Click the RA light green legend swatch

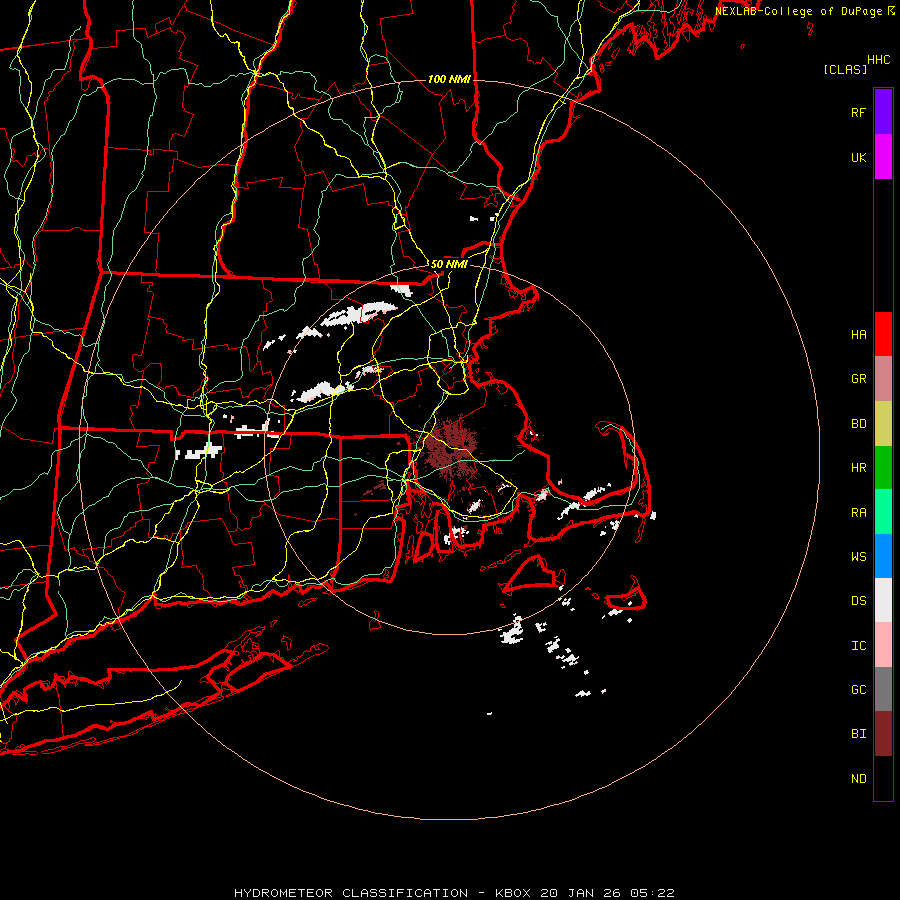tap(883, 512)
